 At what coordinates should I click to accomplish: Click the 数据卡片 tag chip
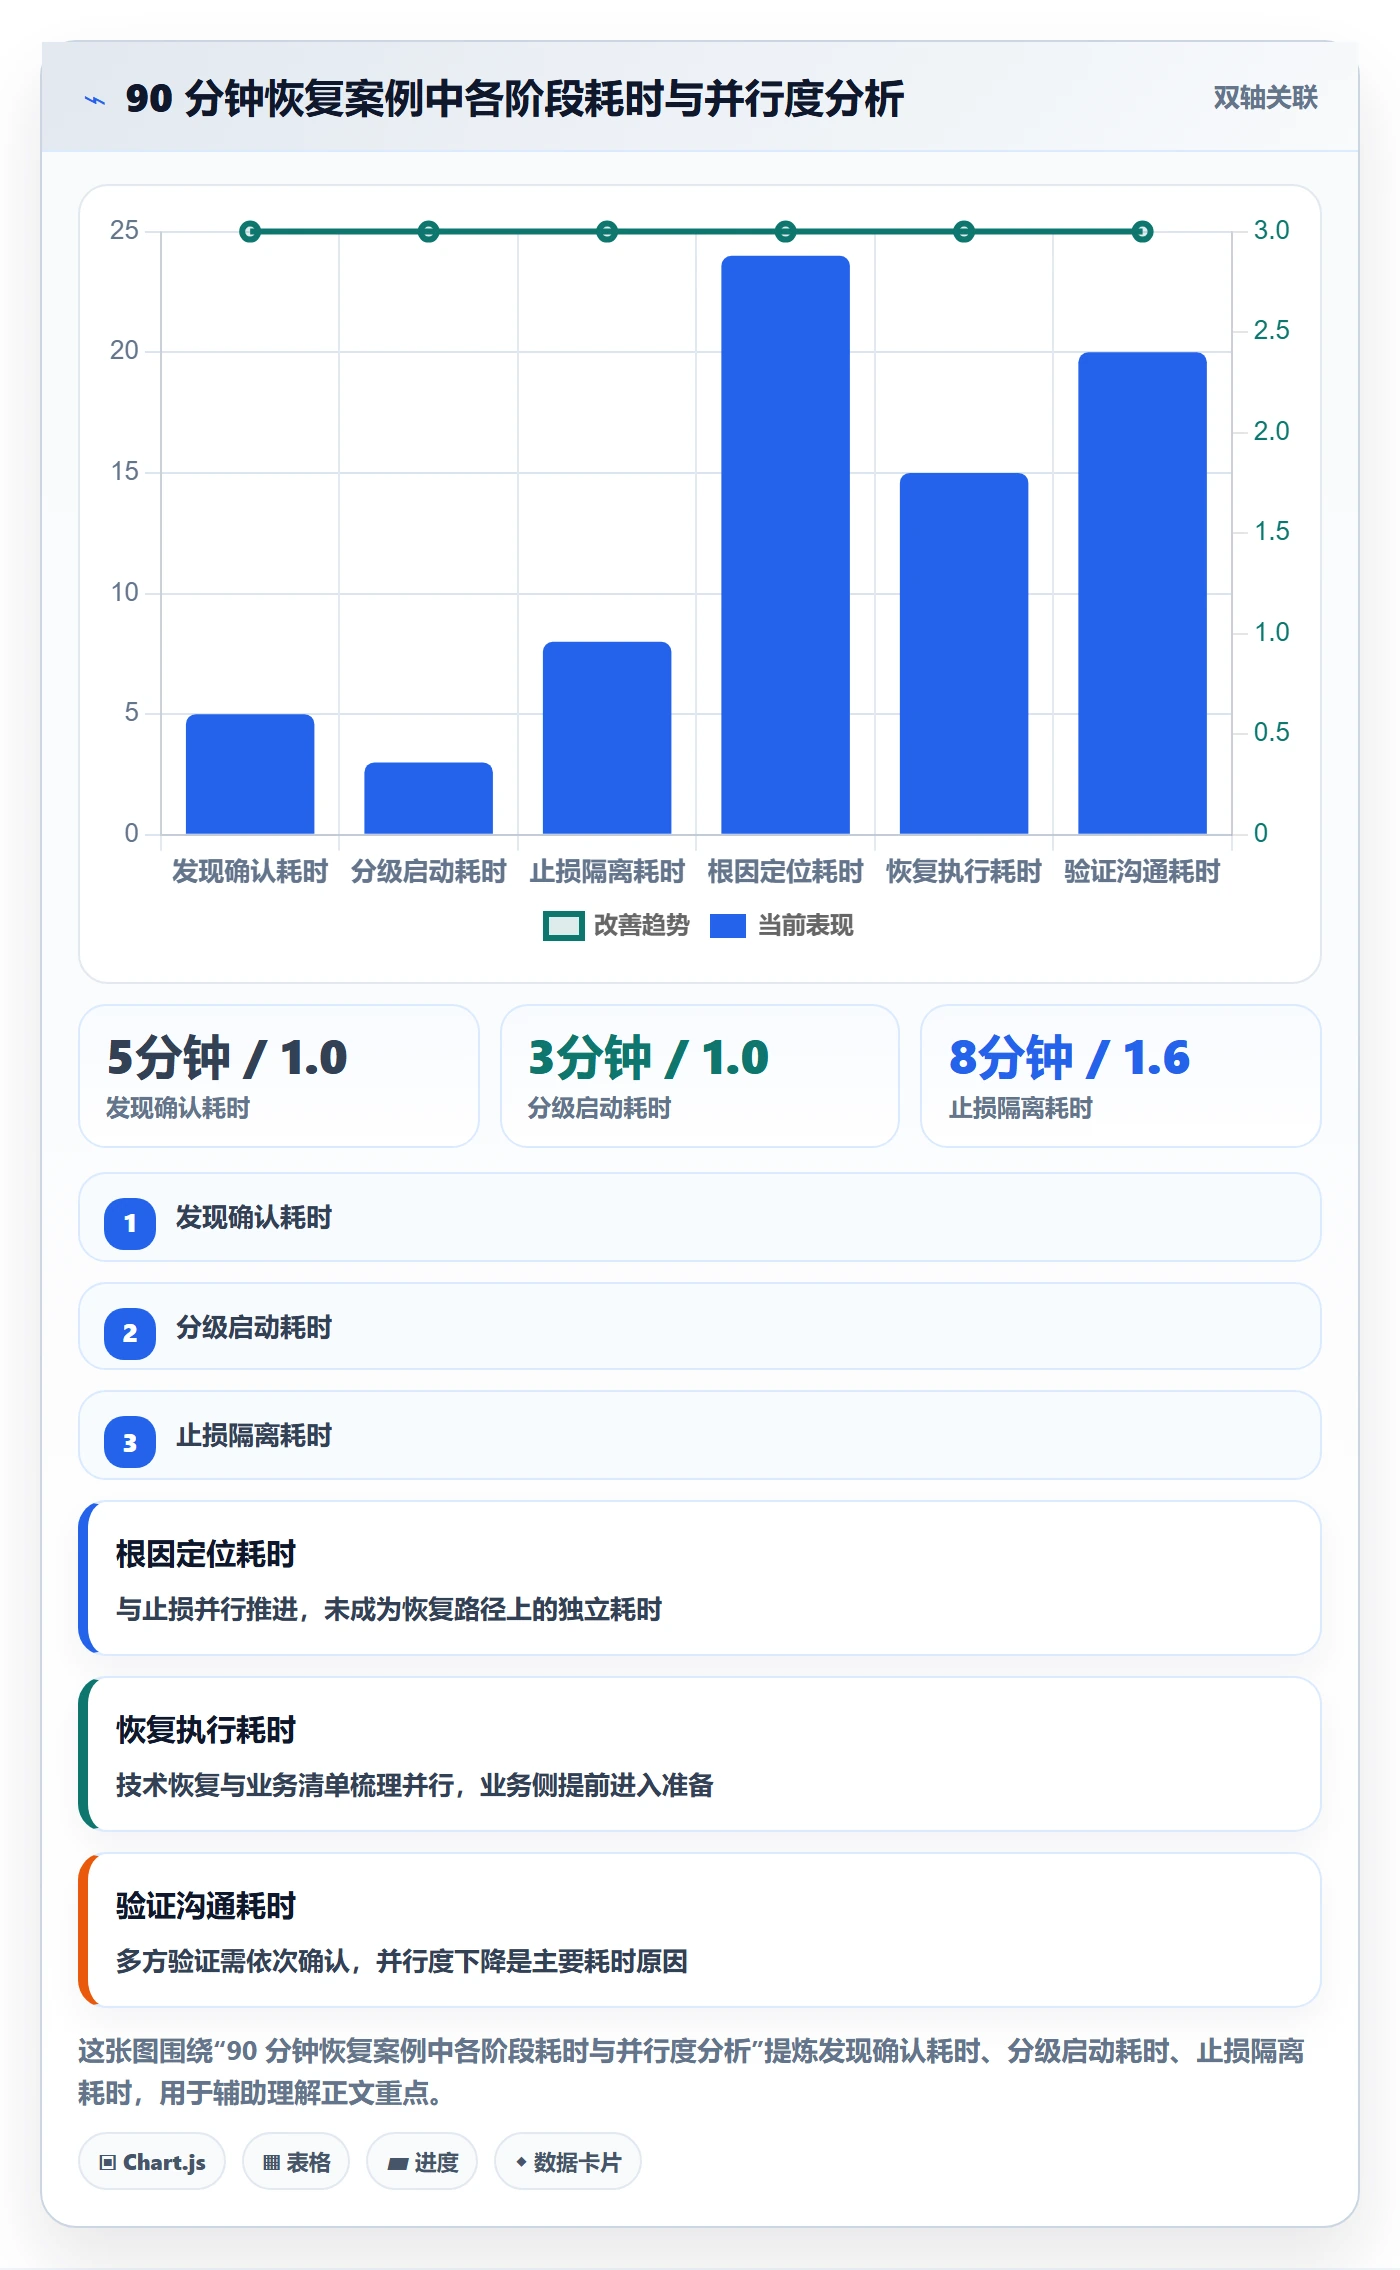pyautogui.click(x=568, y=2162)
